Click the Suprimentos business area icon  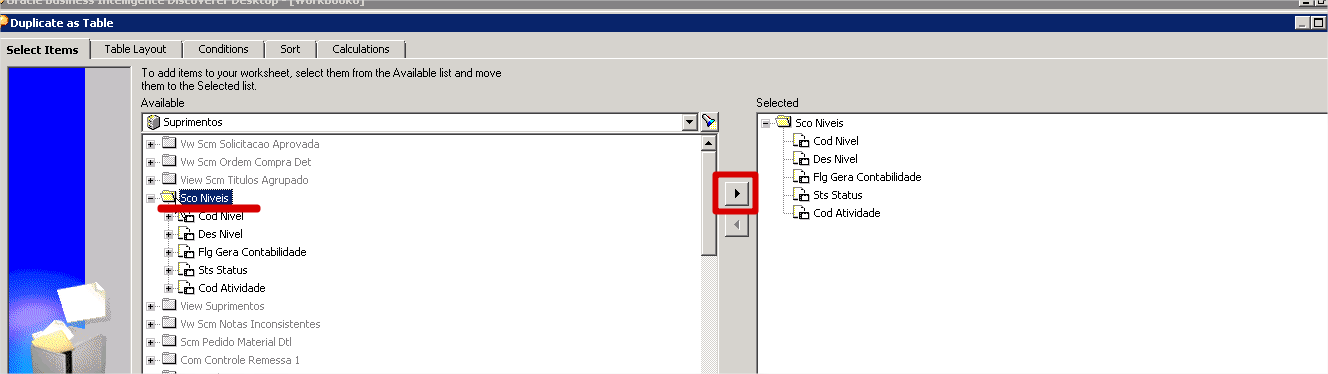pyautogui.click(x=153, y=122)
